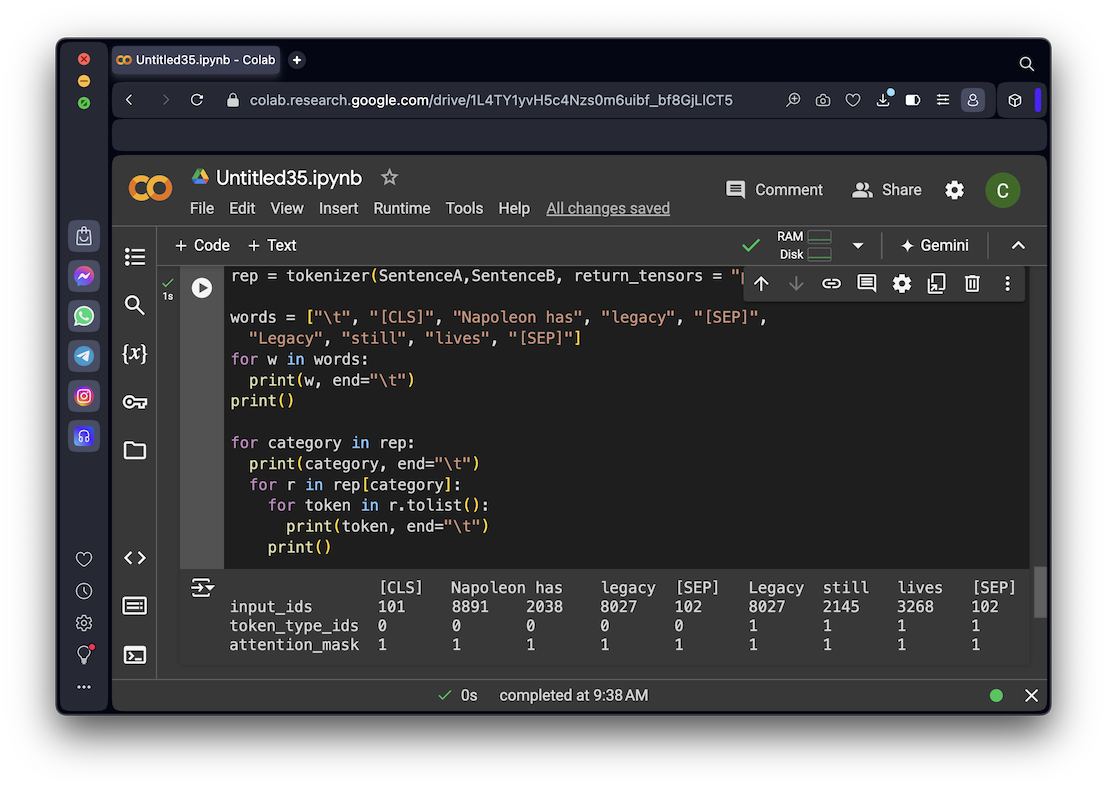1107x789 pixels.
Task: Open the Runtime menu
Action: tap(401, 208)
